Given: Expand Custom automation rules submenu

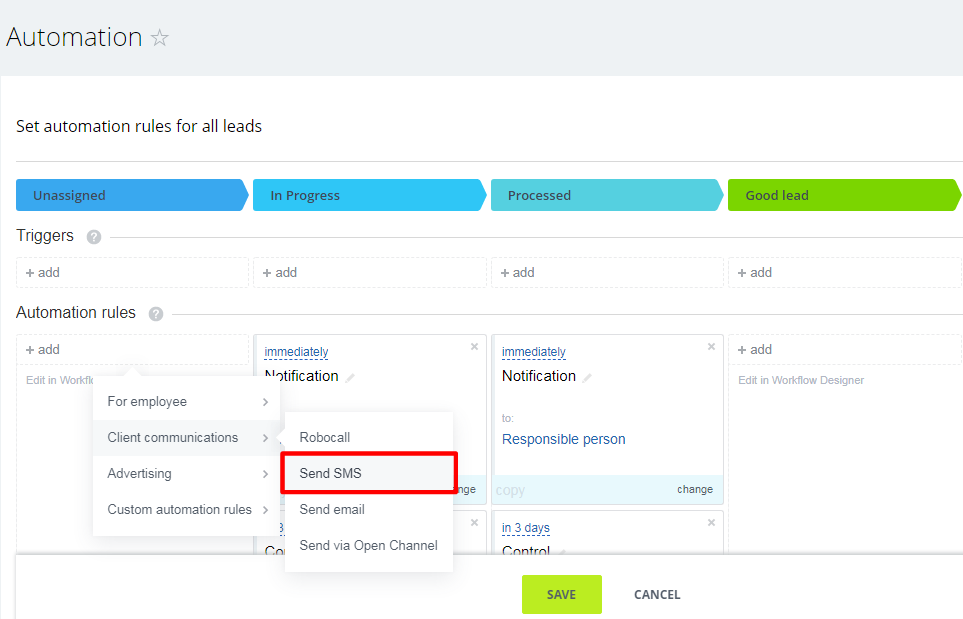Looking at the screenshot, I should [187, 510].
